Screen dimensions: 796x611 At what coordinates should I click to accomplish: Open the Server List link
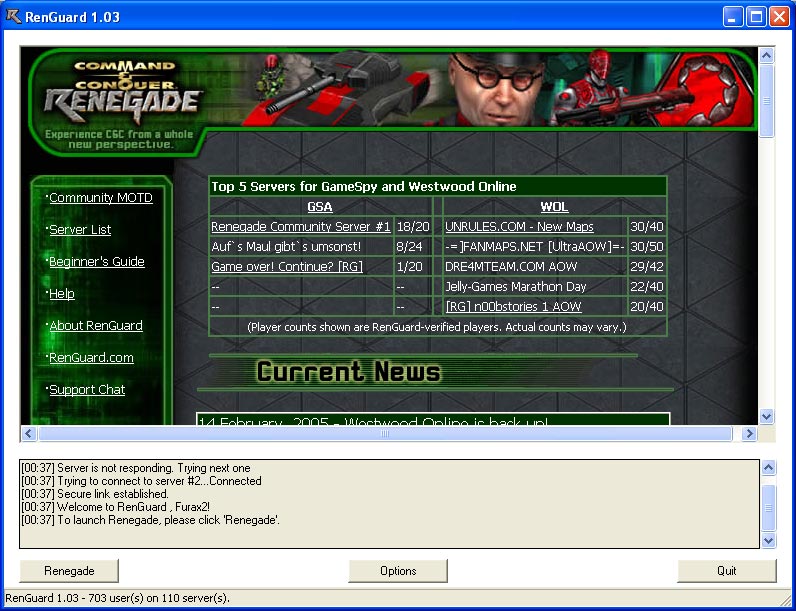coord(80,230)
